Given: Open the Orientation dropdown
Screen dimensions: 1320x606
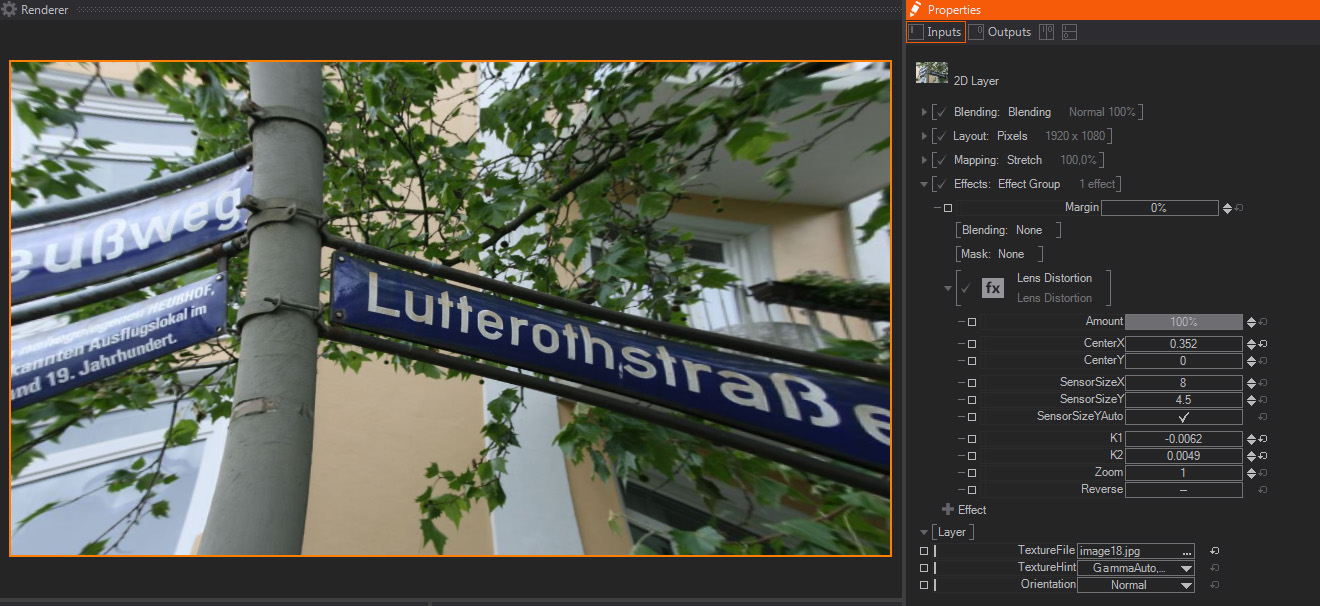Looking at the screenshot, I should click(1186, 585).
